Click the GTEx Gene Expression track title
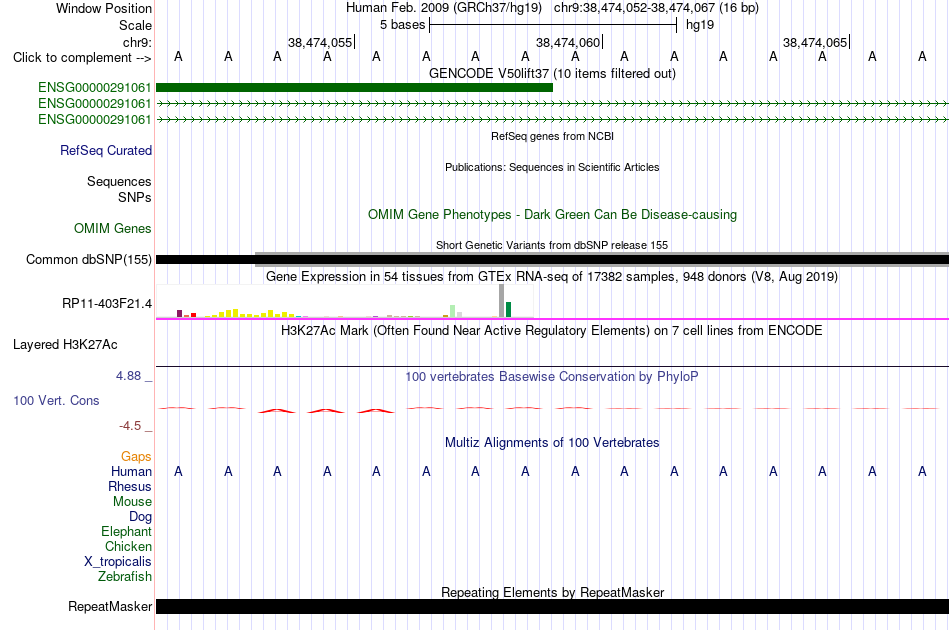 (553, 277)
